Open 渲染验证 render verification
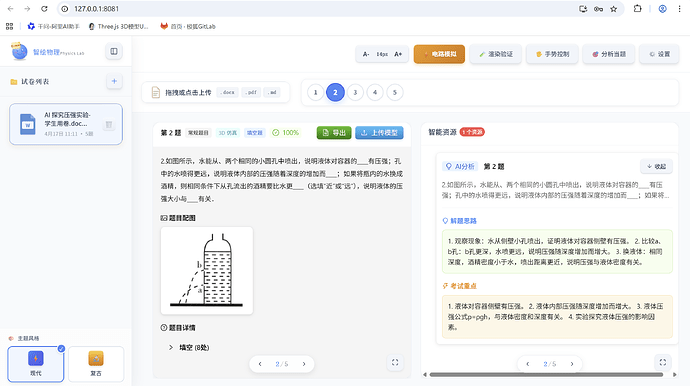The image size is (690, 386). [x=495, y=54]
